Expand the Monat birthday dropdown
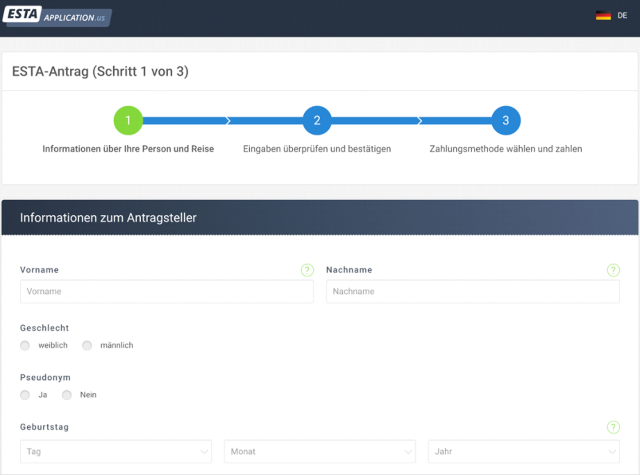Viewport: 640px width, 475px height. click(319, 452)
